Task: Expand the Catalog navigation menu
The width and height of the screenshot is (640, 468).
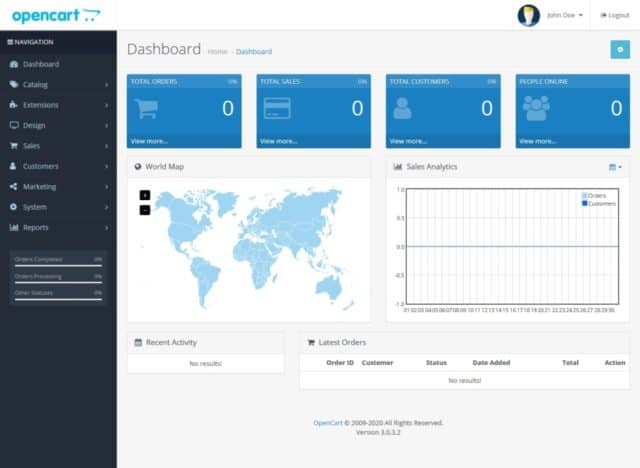Action: click(x=58, y=84)
